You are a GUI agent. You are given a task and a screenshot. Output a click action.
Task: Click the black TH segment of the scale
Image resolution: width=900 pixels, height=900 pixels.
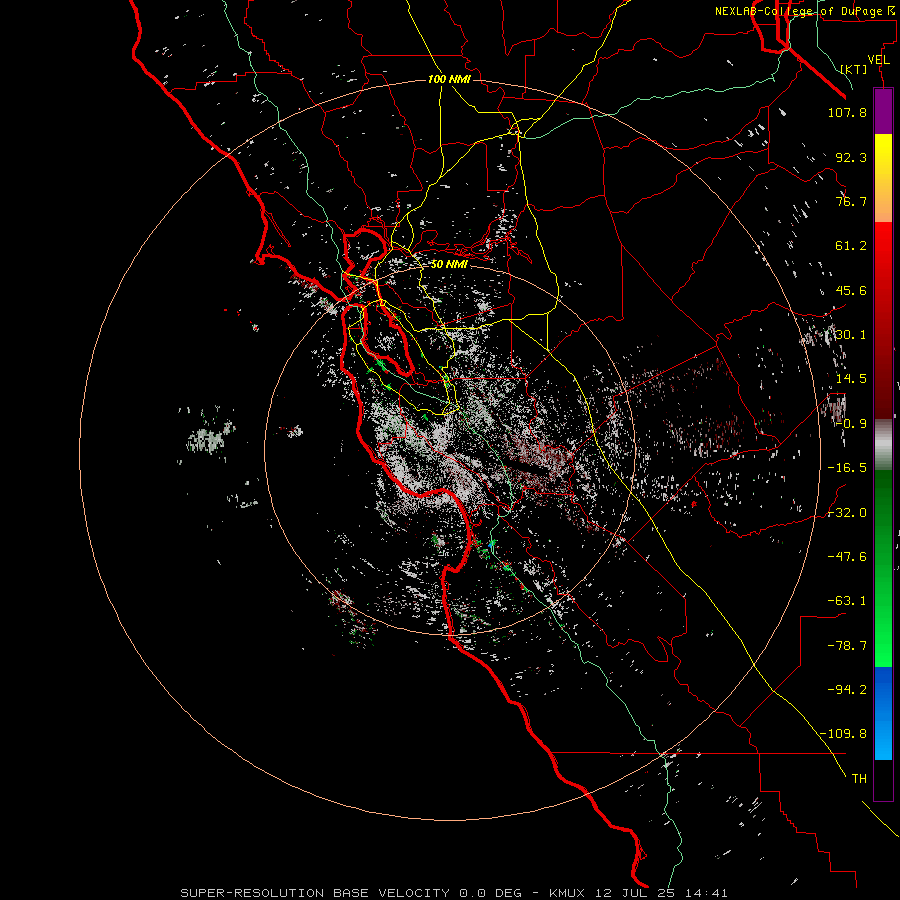pyautogui.click(x=883, y=780)
